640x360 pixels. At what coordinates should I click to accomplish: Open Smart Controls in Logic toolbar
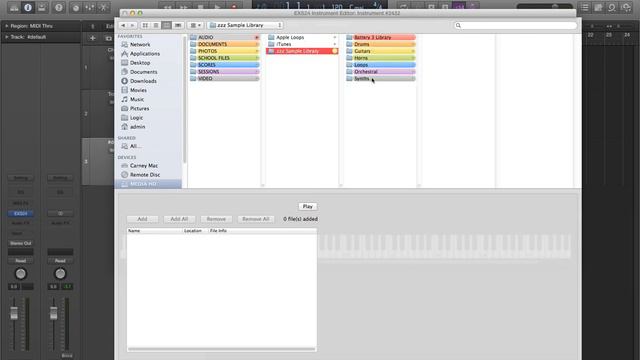tap(76, 7)
